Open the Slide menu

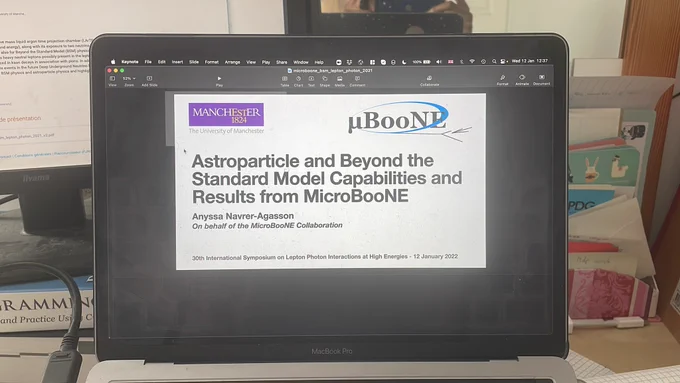click(x=194, y=62)
